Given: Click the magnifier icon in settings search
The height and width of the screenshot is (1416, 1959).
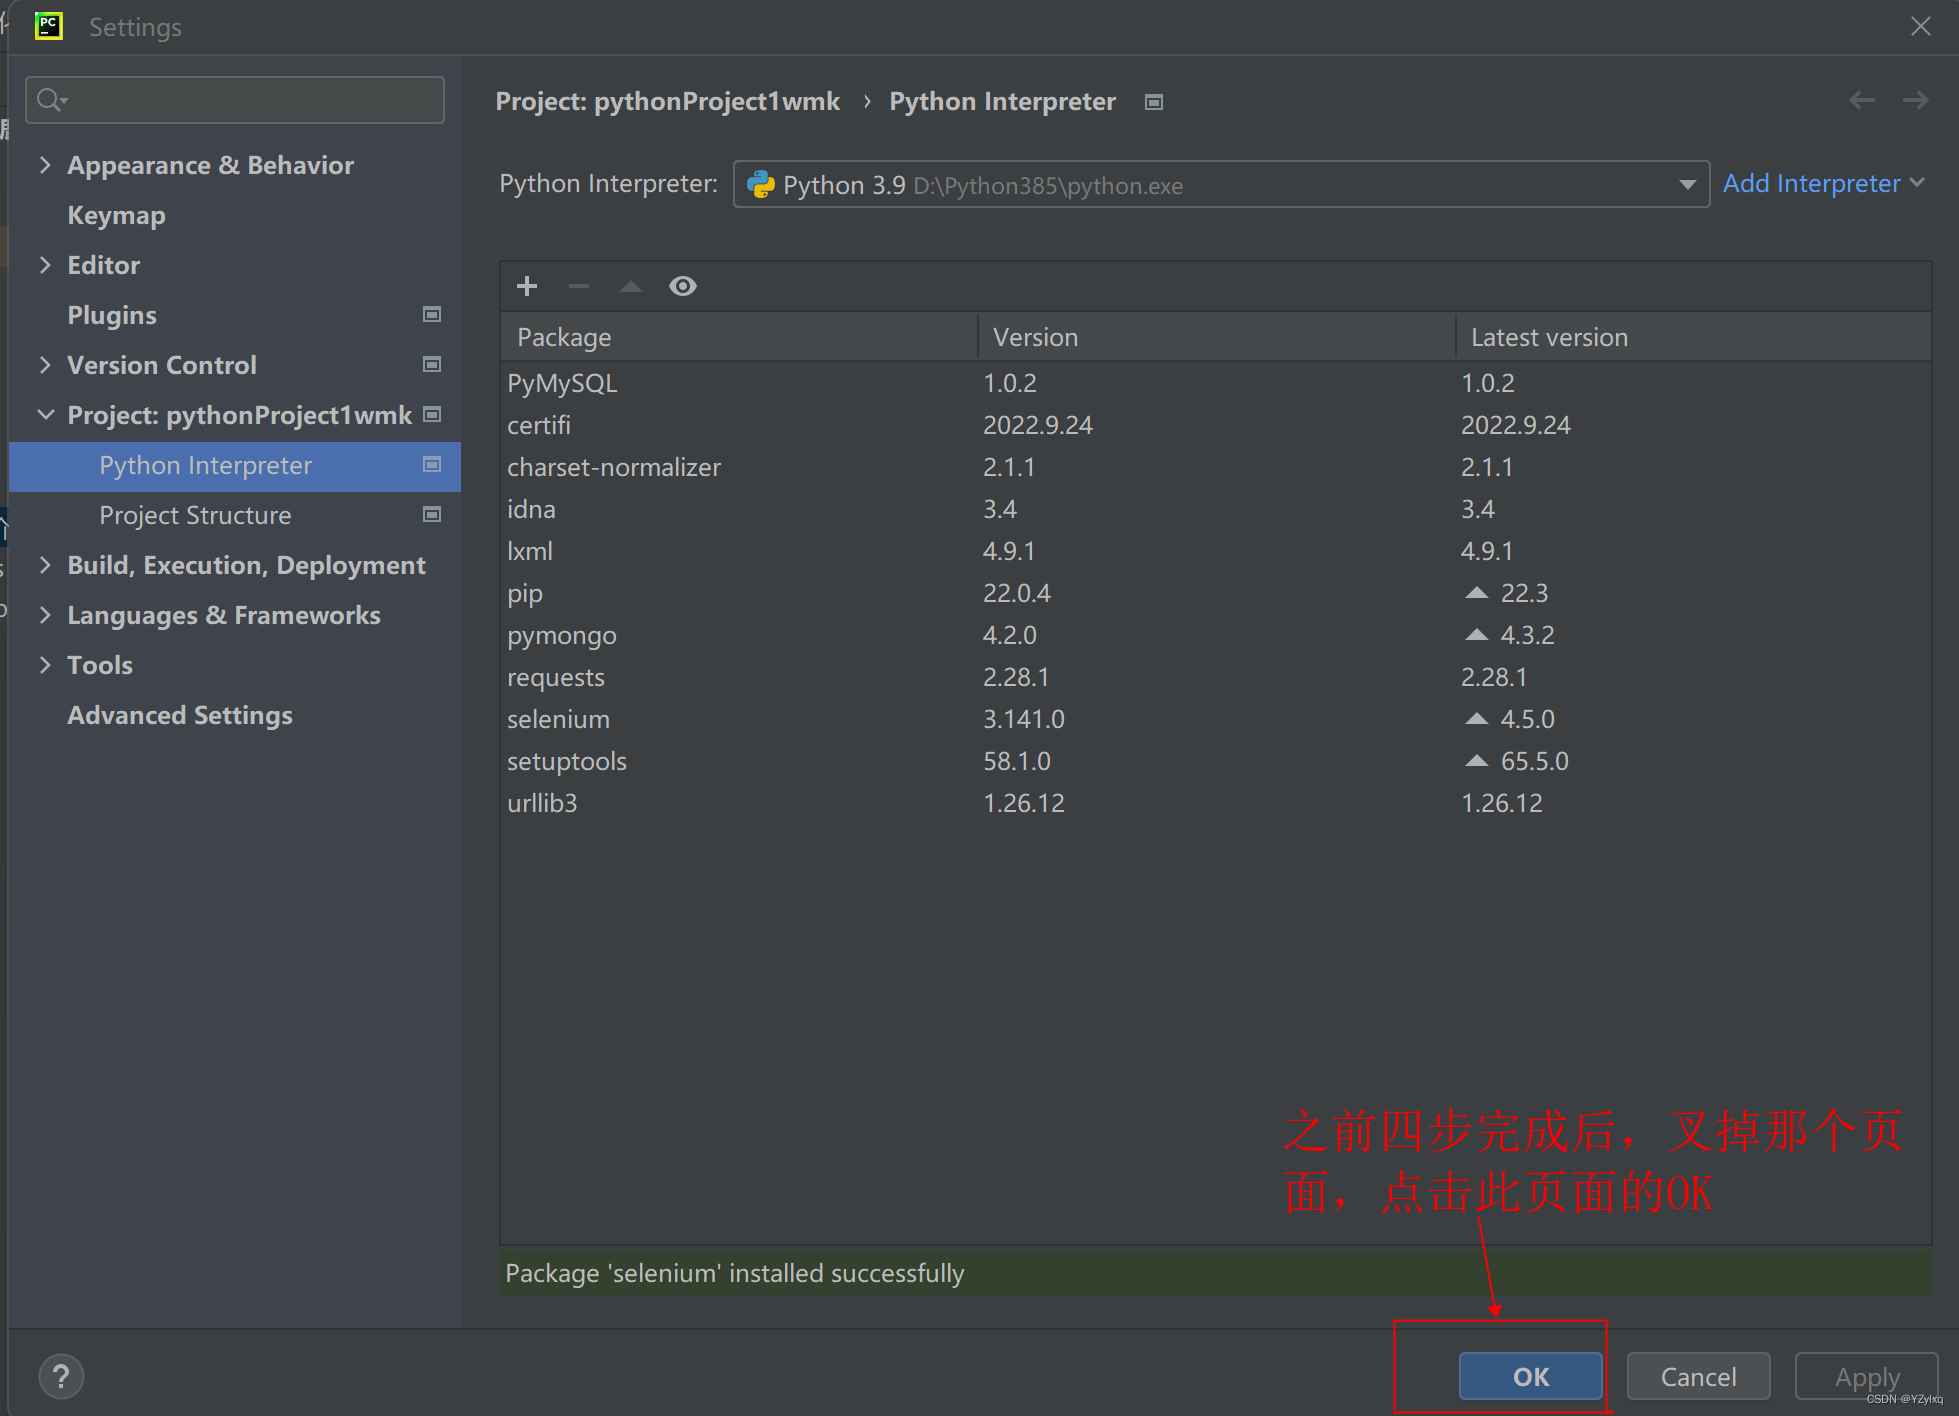Looking at the screenshot, I should pos(51,99).
